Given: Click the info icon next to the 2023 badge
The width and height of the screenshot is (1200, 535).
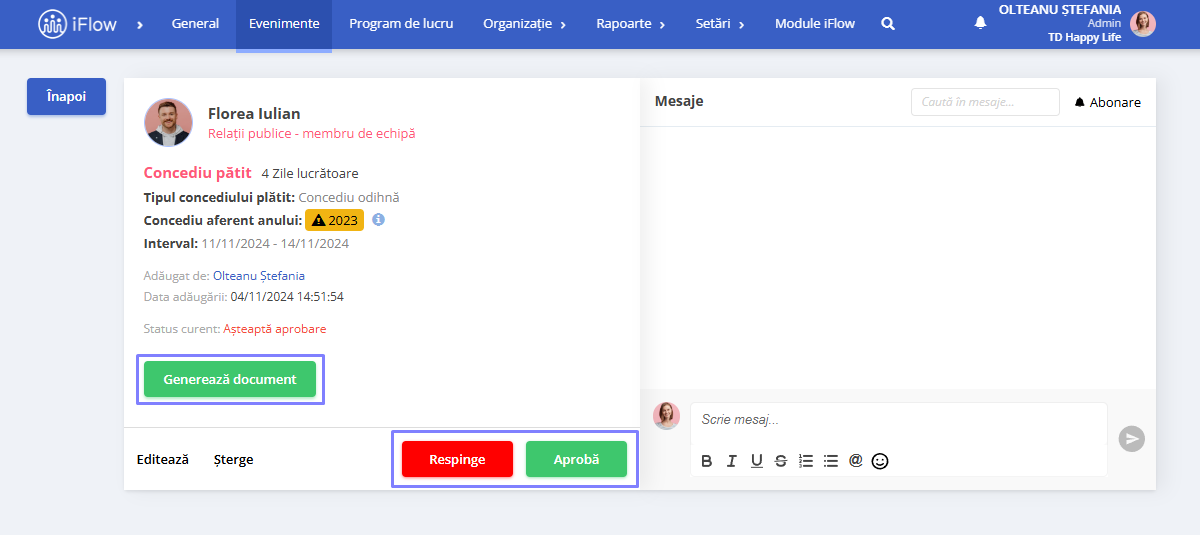Looking at the screenshot, I should [378, 220].
